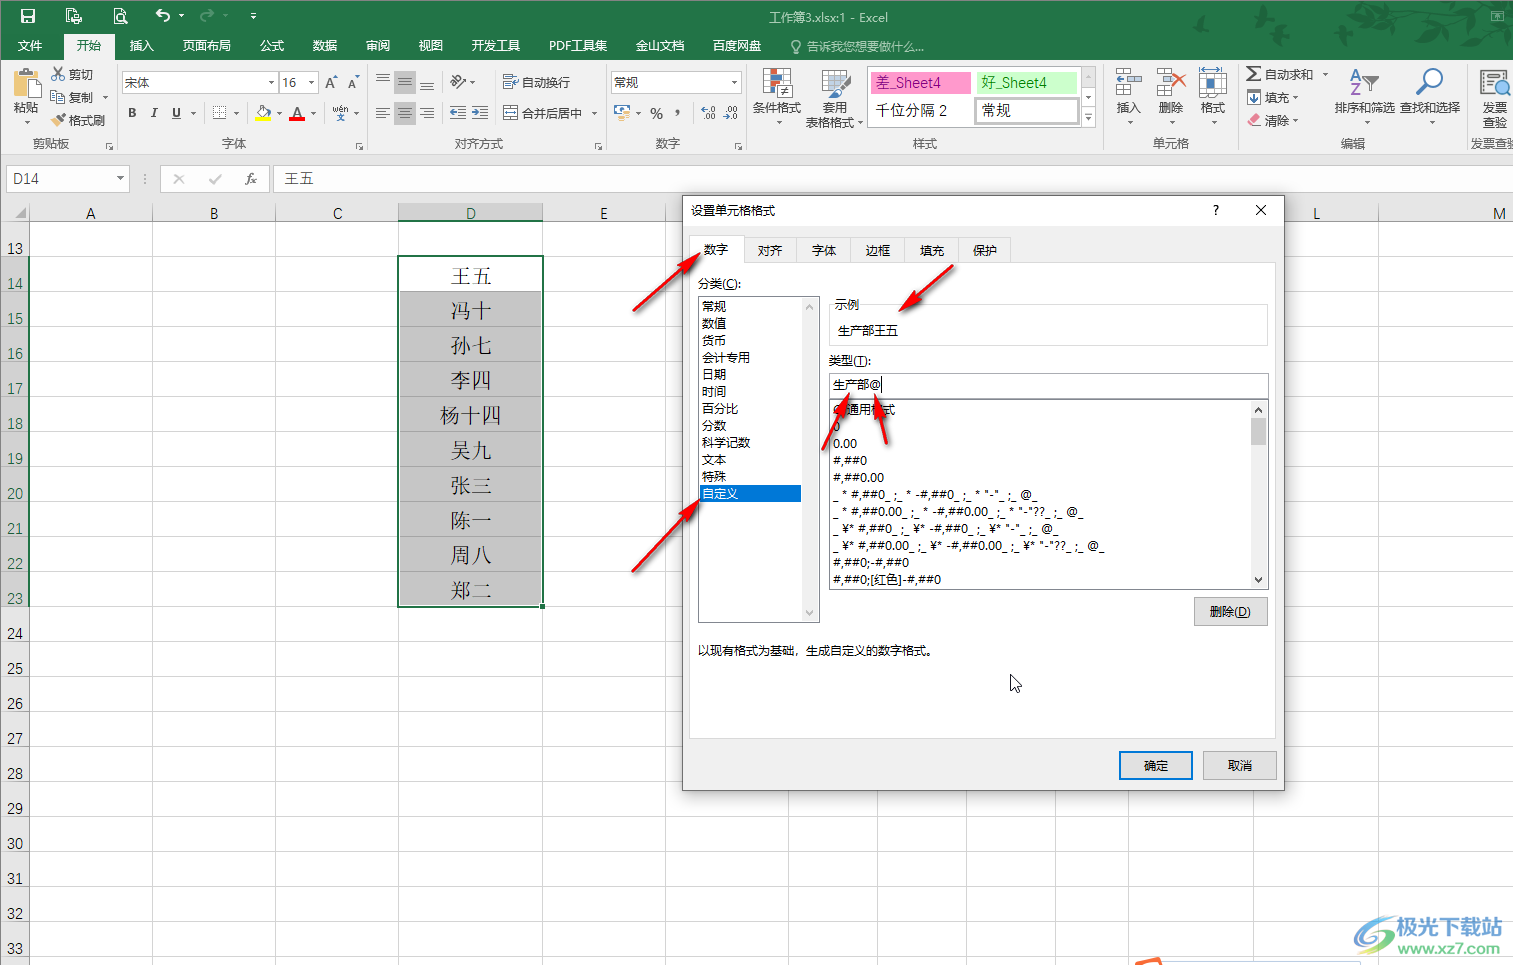Screen dimensions: 1513x965
Task: Switch to the Protection (保护) dialog tab
Action: pyautogui.click(x=985, y=250)
